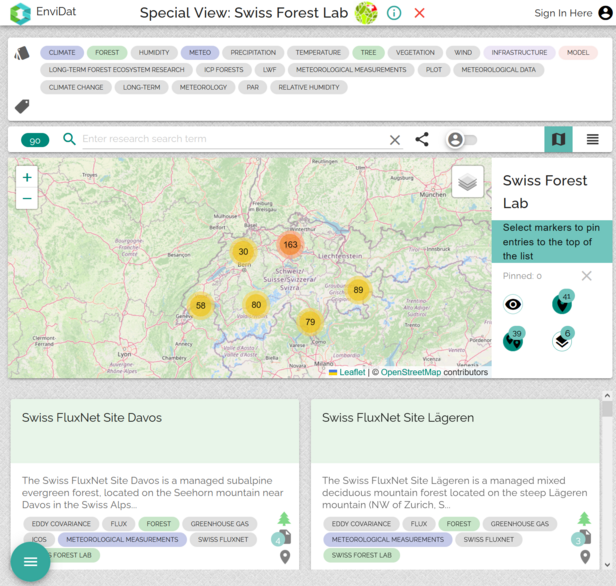Toggle polygon layers filter with 6 badge
The height and width of the screenshot is (586, 616).
[x=563, y=339]
